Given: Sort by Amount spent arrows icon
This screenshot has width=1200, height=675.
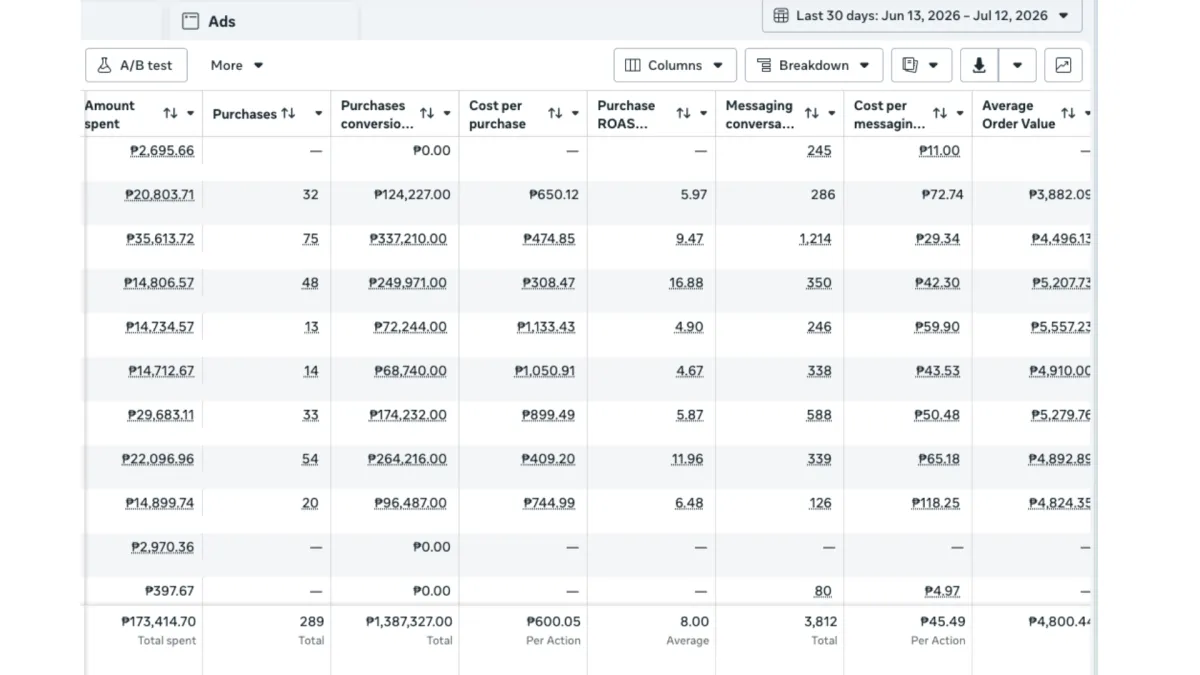Looking at the screenshot, I should [170, 114].
